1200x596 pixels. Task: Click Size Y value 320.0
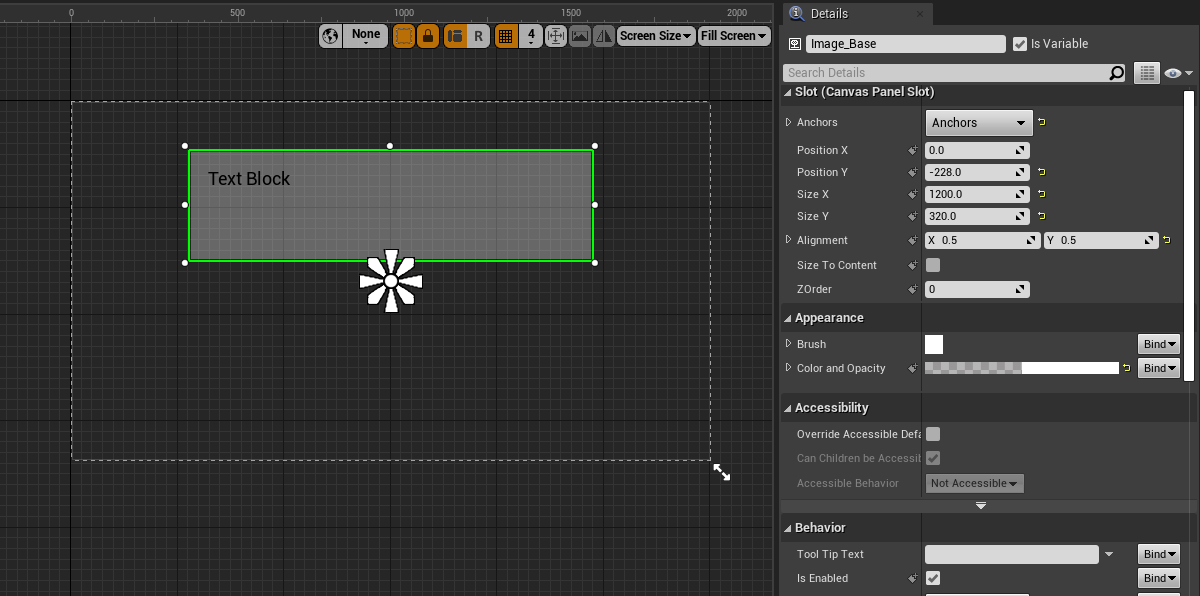click(977, 216)
